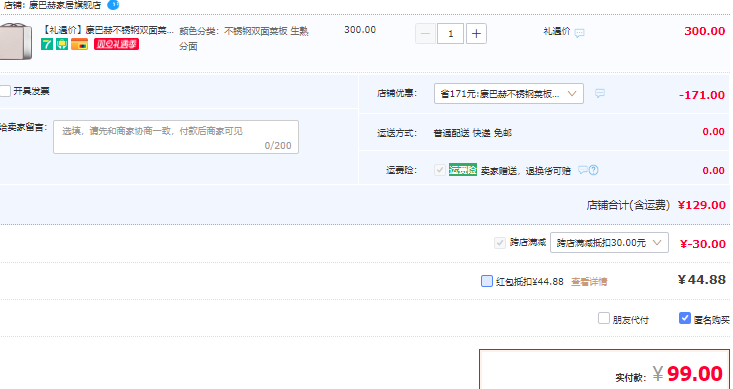Open the 查看详情 link for red packet
733x389 pixels.
[589, 281]
